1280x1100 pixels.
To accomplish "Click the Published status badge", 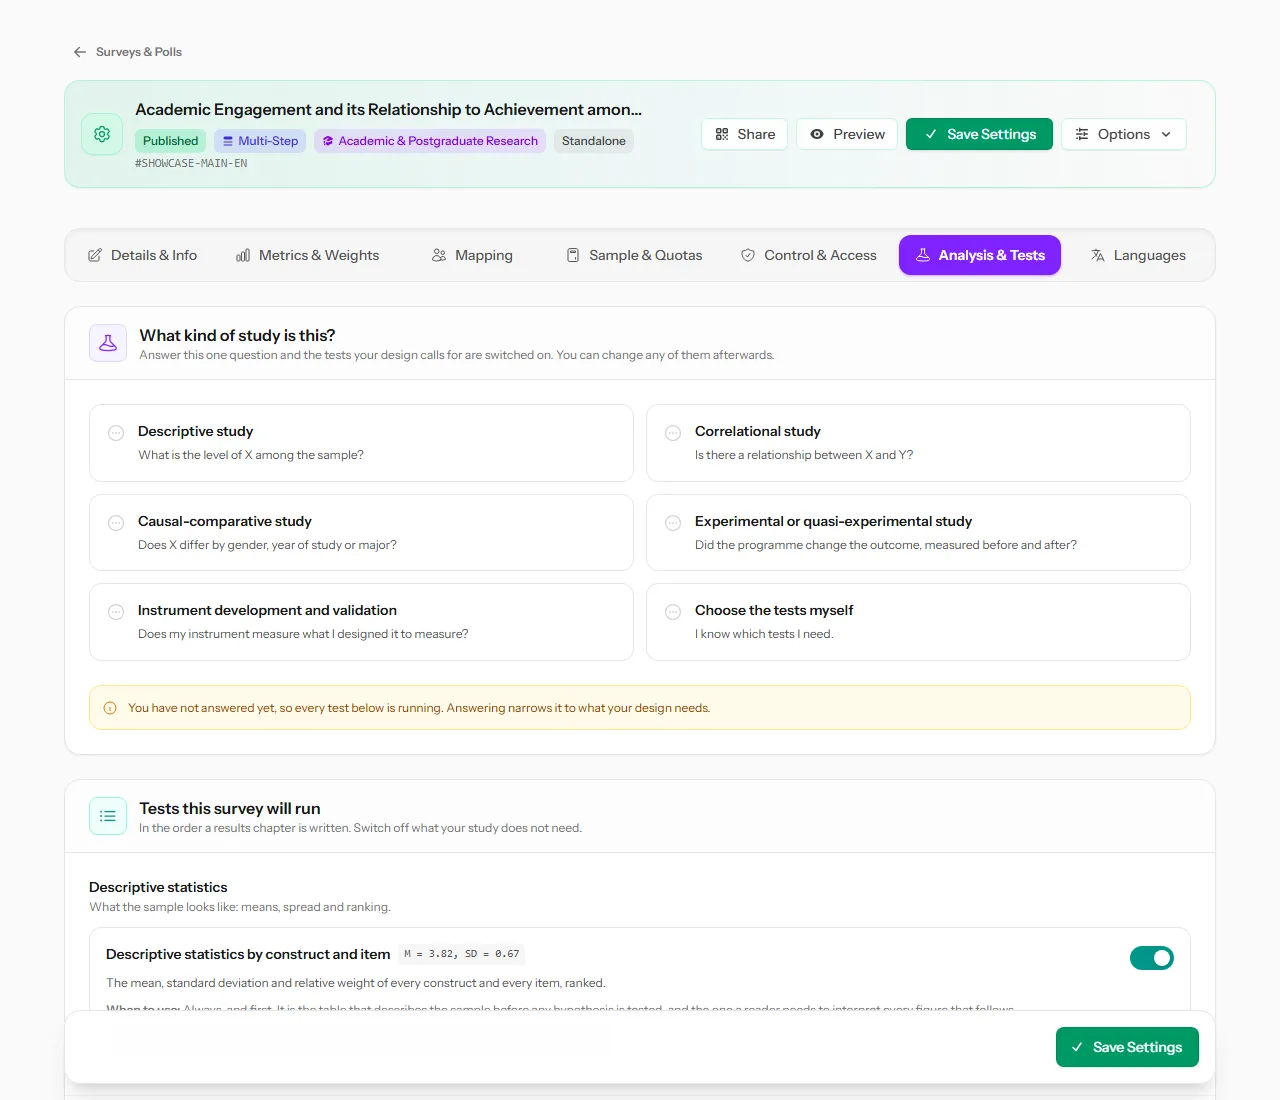I will [170, 141].
